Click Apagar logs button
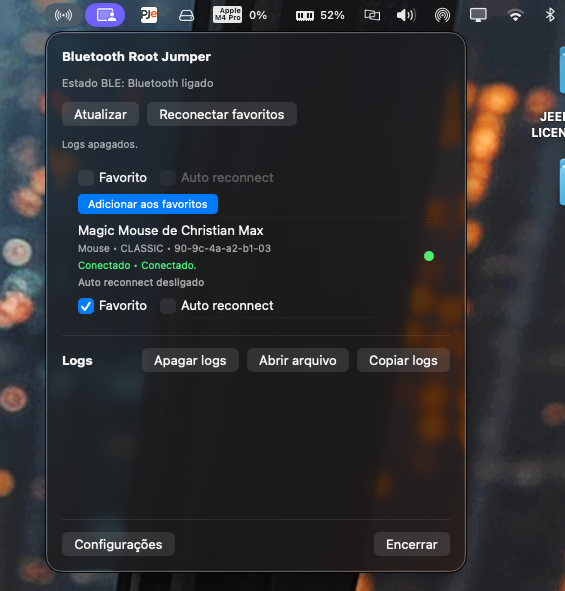Viewport: 565px width, 591px height. click(x=190, y=360)
